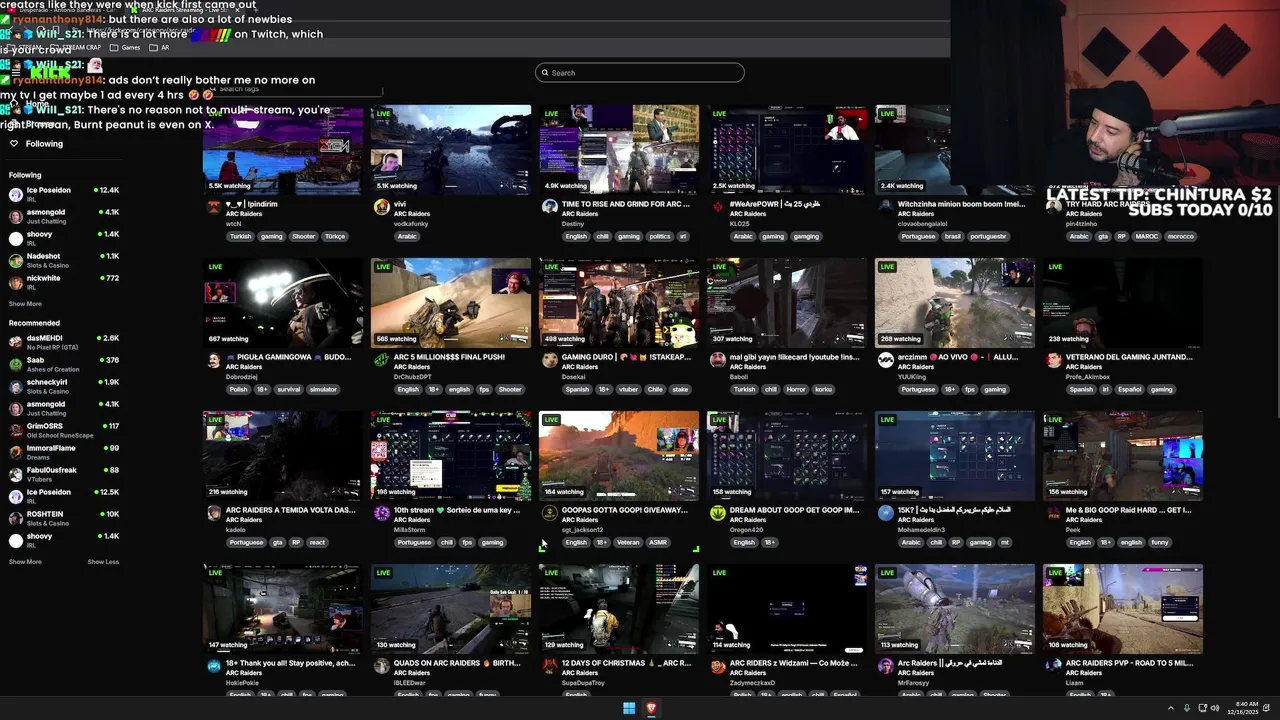Select the survival tag on Dobrodziej's stream
1280x720 pixels.
click(289, 390)
